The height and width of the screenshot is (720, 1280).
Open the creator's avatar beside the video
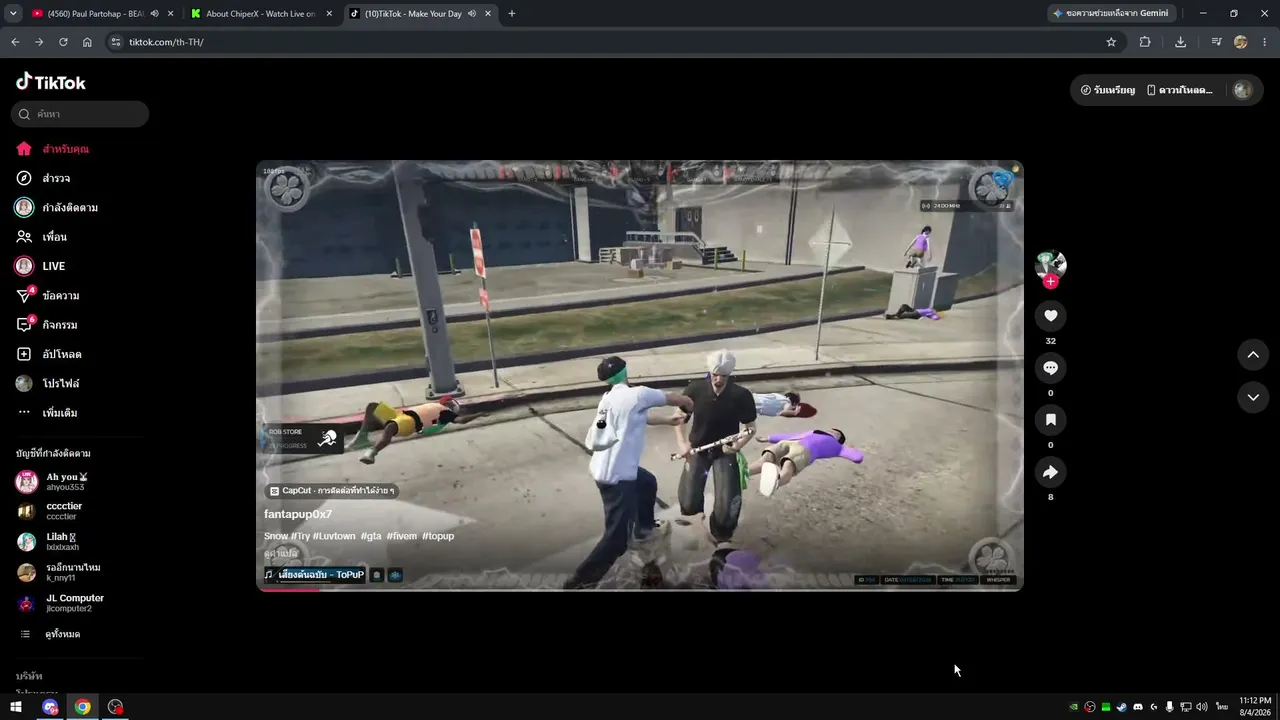click(x=1050, y=264)
